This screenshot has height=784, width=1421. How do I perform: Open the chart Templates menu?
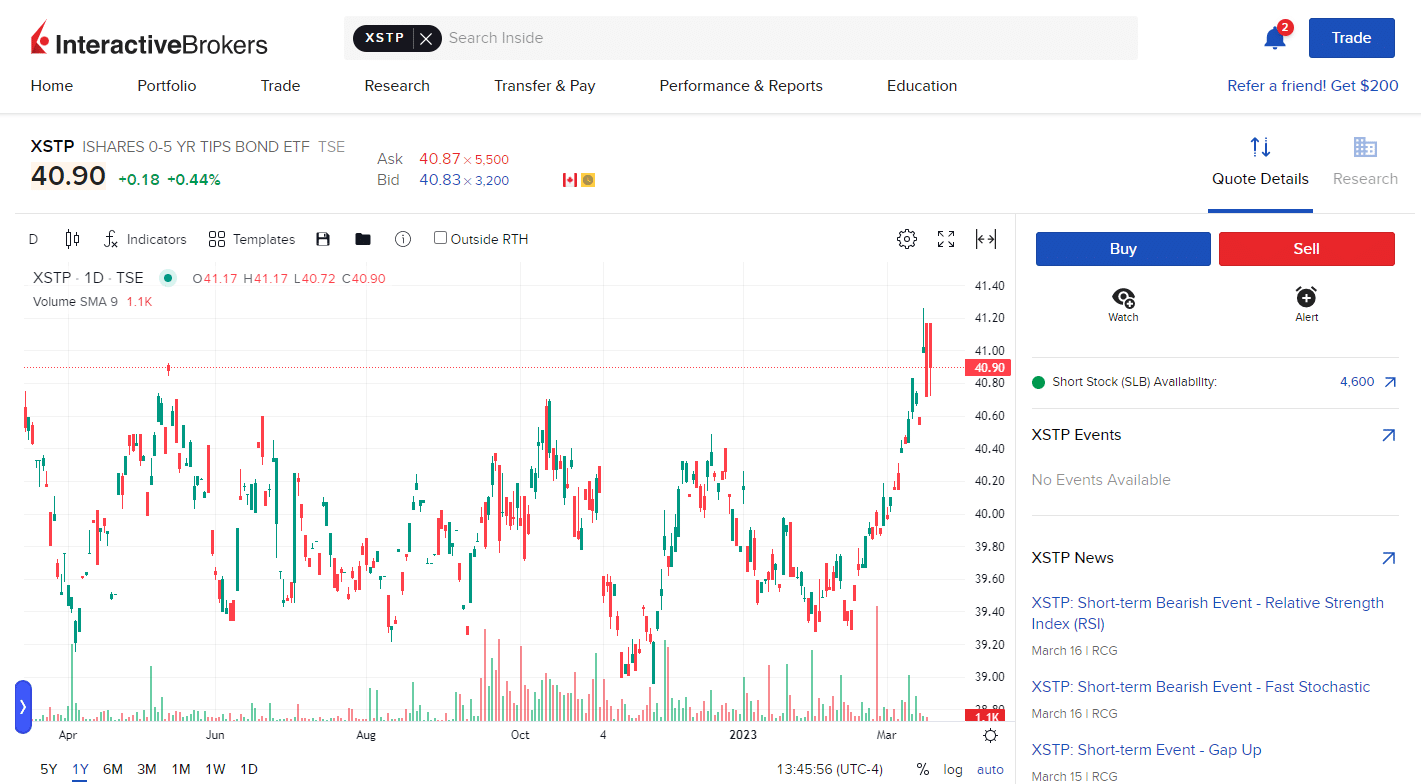[251, 239]
